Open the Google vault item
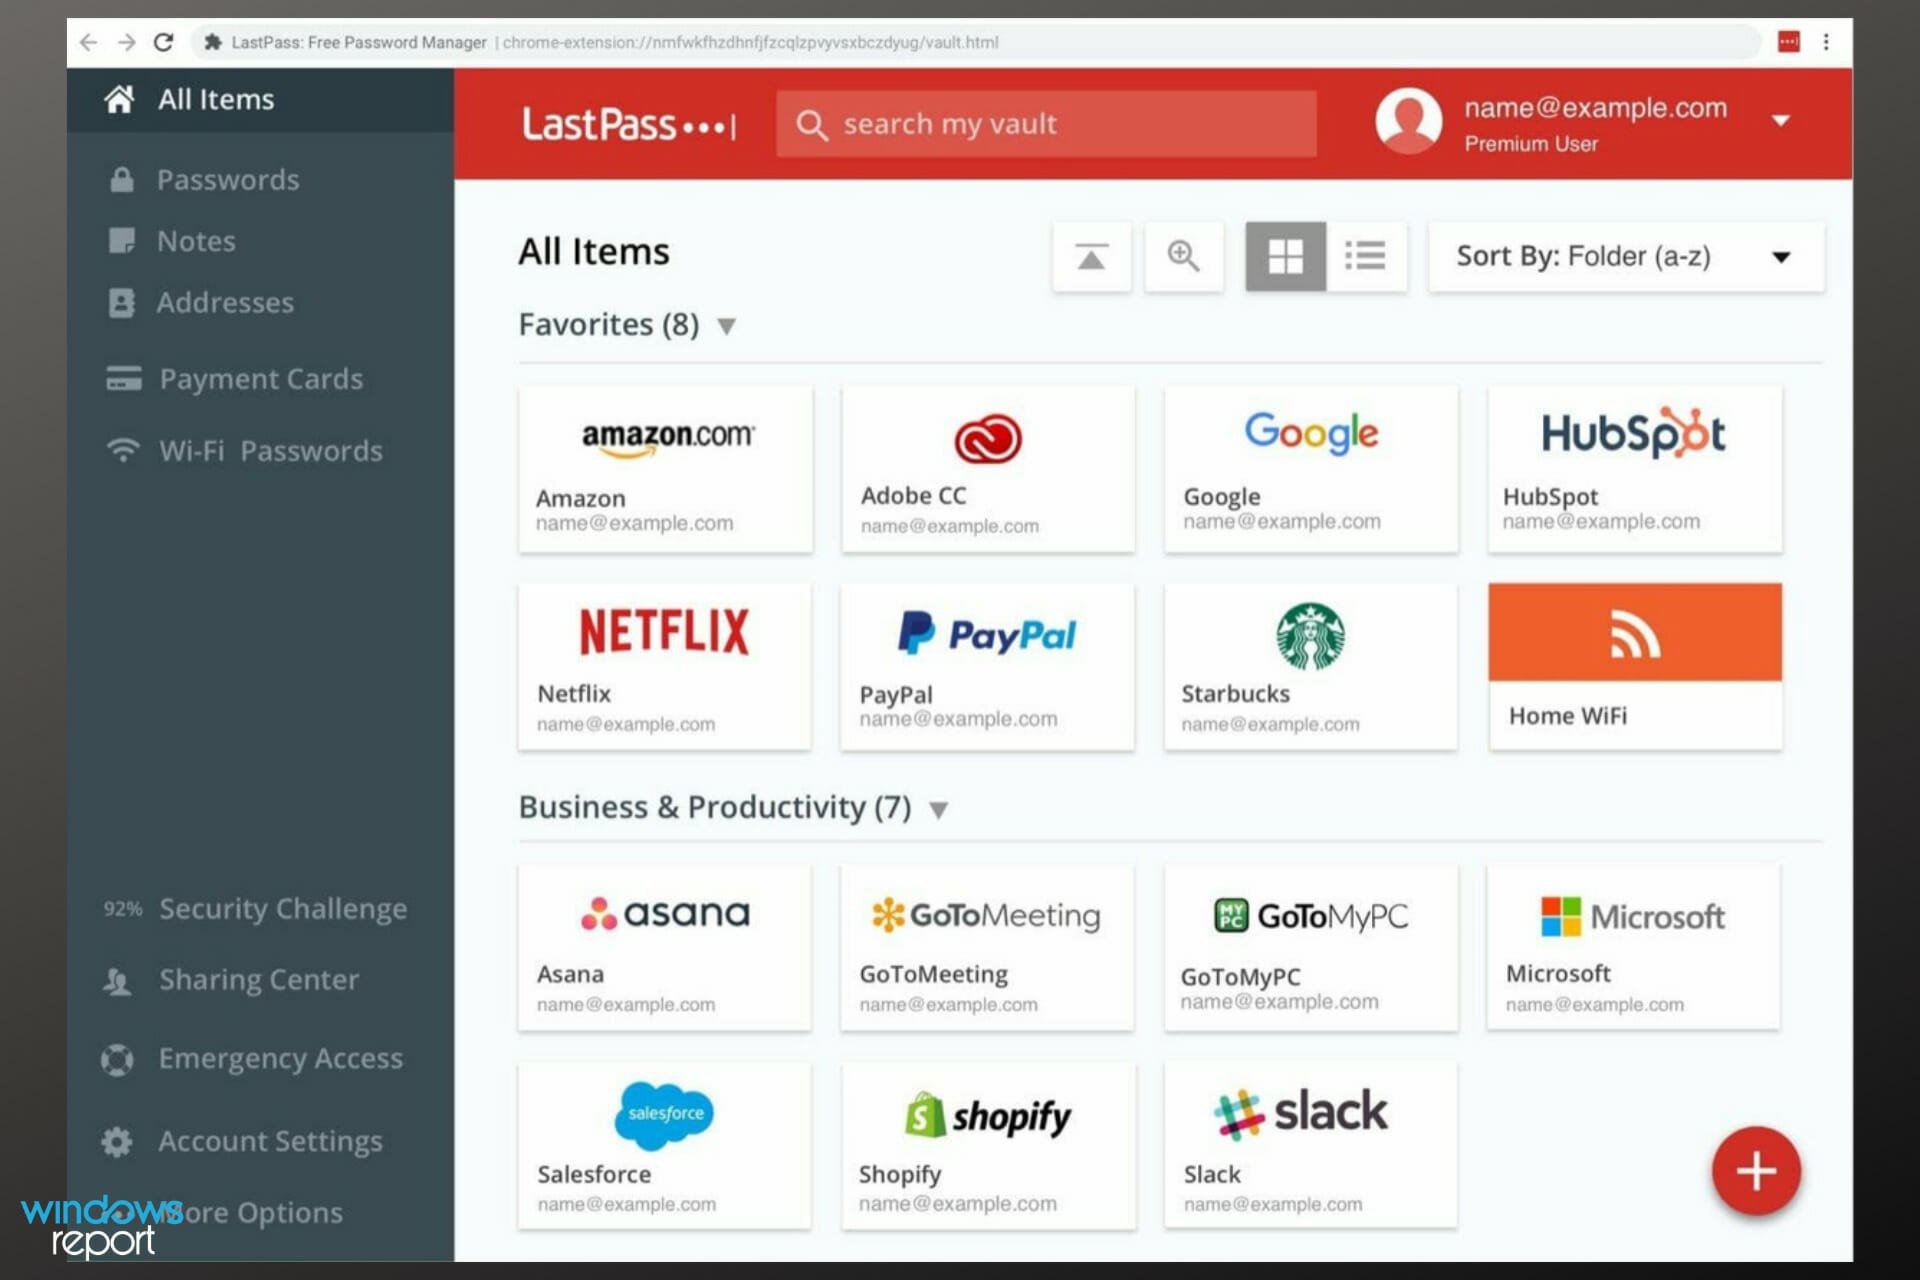This screenshot has width=1920, height=1280. 1311,469
